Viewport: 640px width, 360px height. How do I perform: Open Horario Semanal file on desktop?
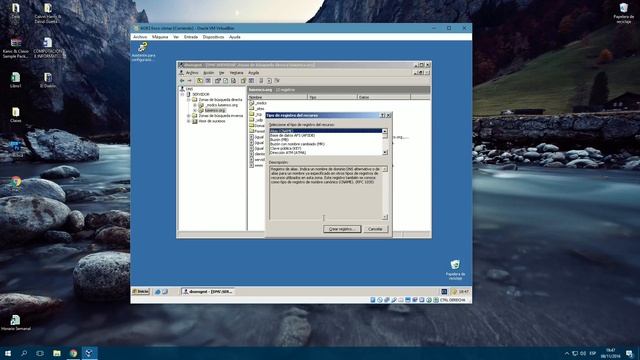coord(16,322)
